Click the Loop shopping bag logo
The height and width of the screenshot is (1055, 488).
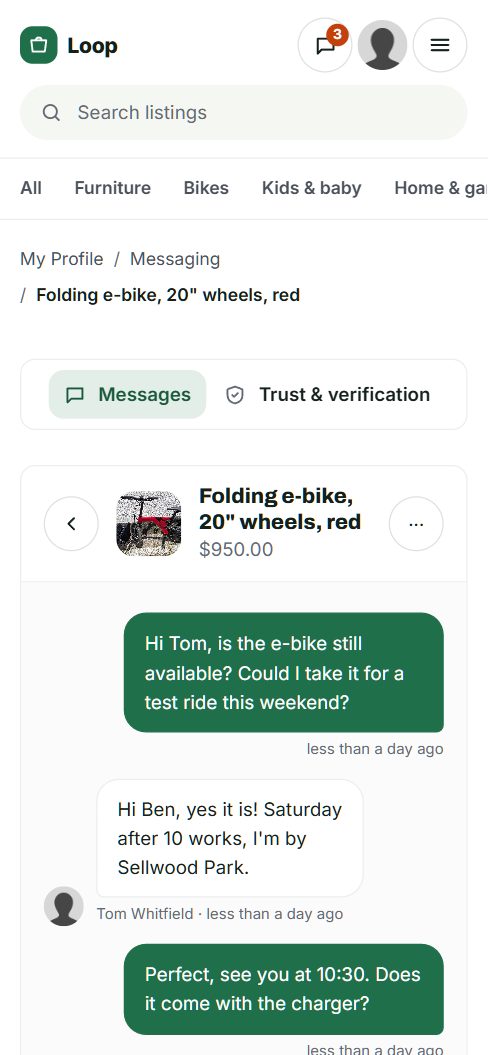tap(38, 45)
